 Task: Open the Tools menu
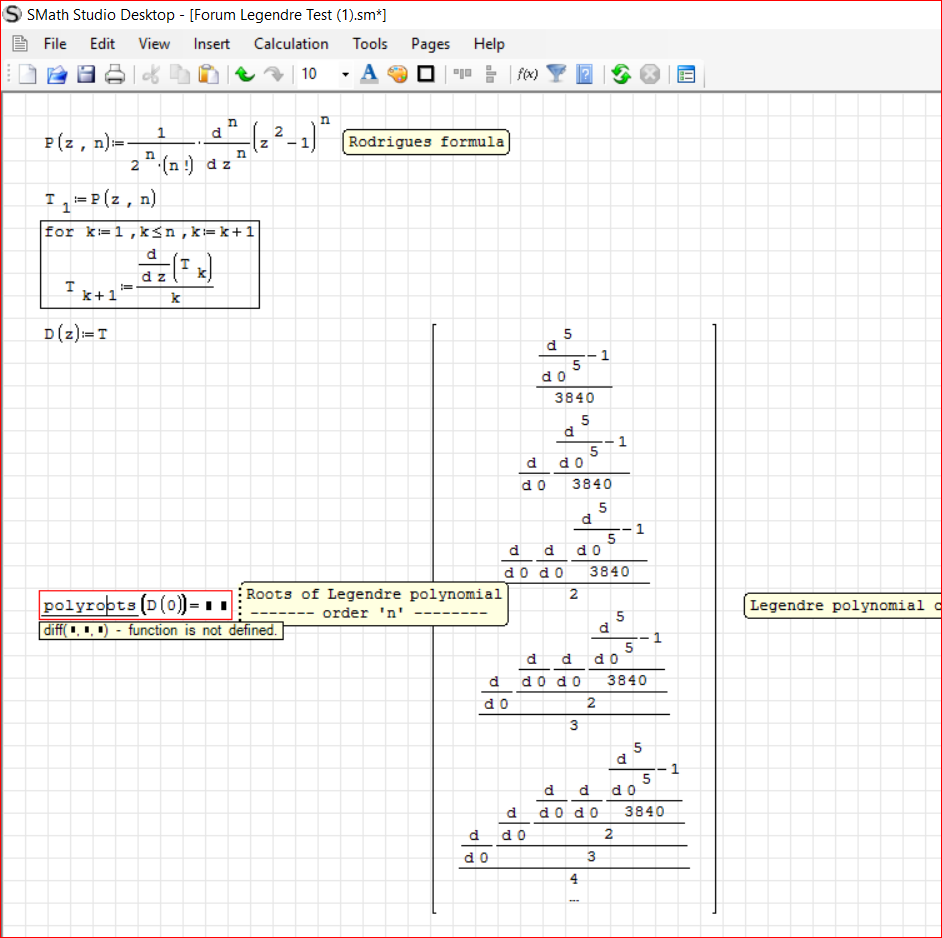(x=370, y=44)
